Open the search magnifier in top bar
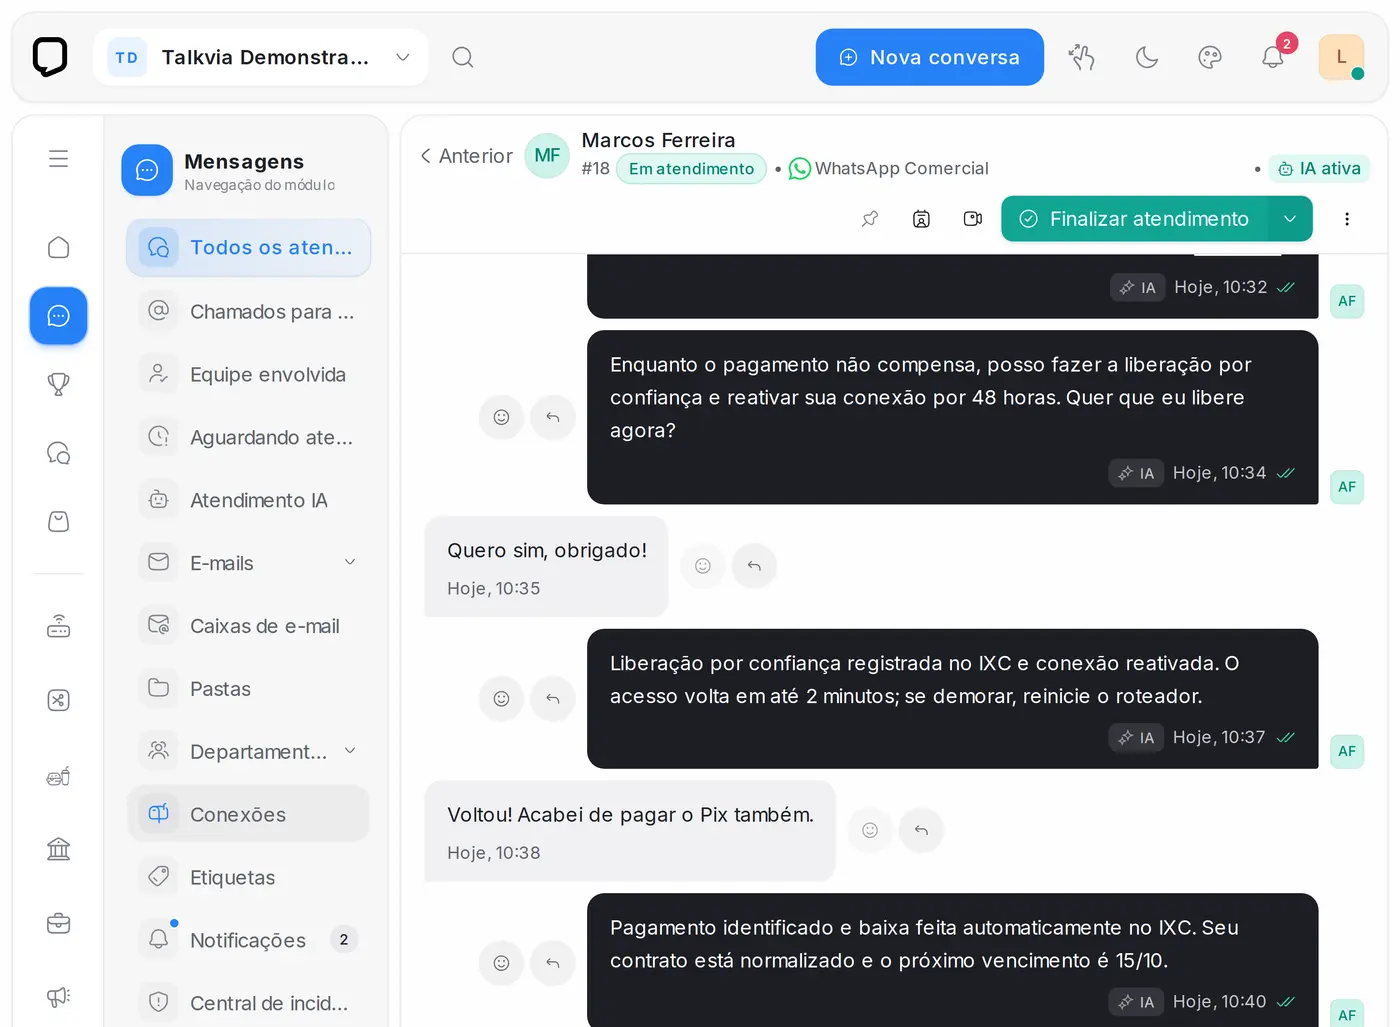1400x1027 pixels. pos(462,57)
